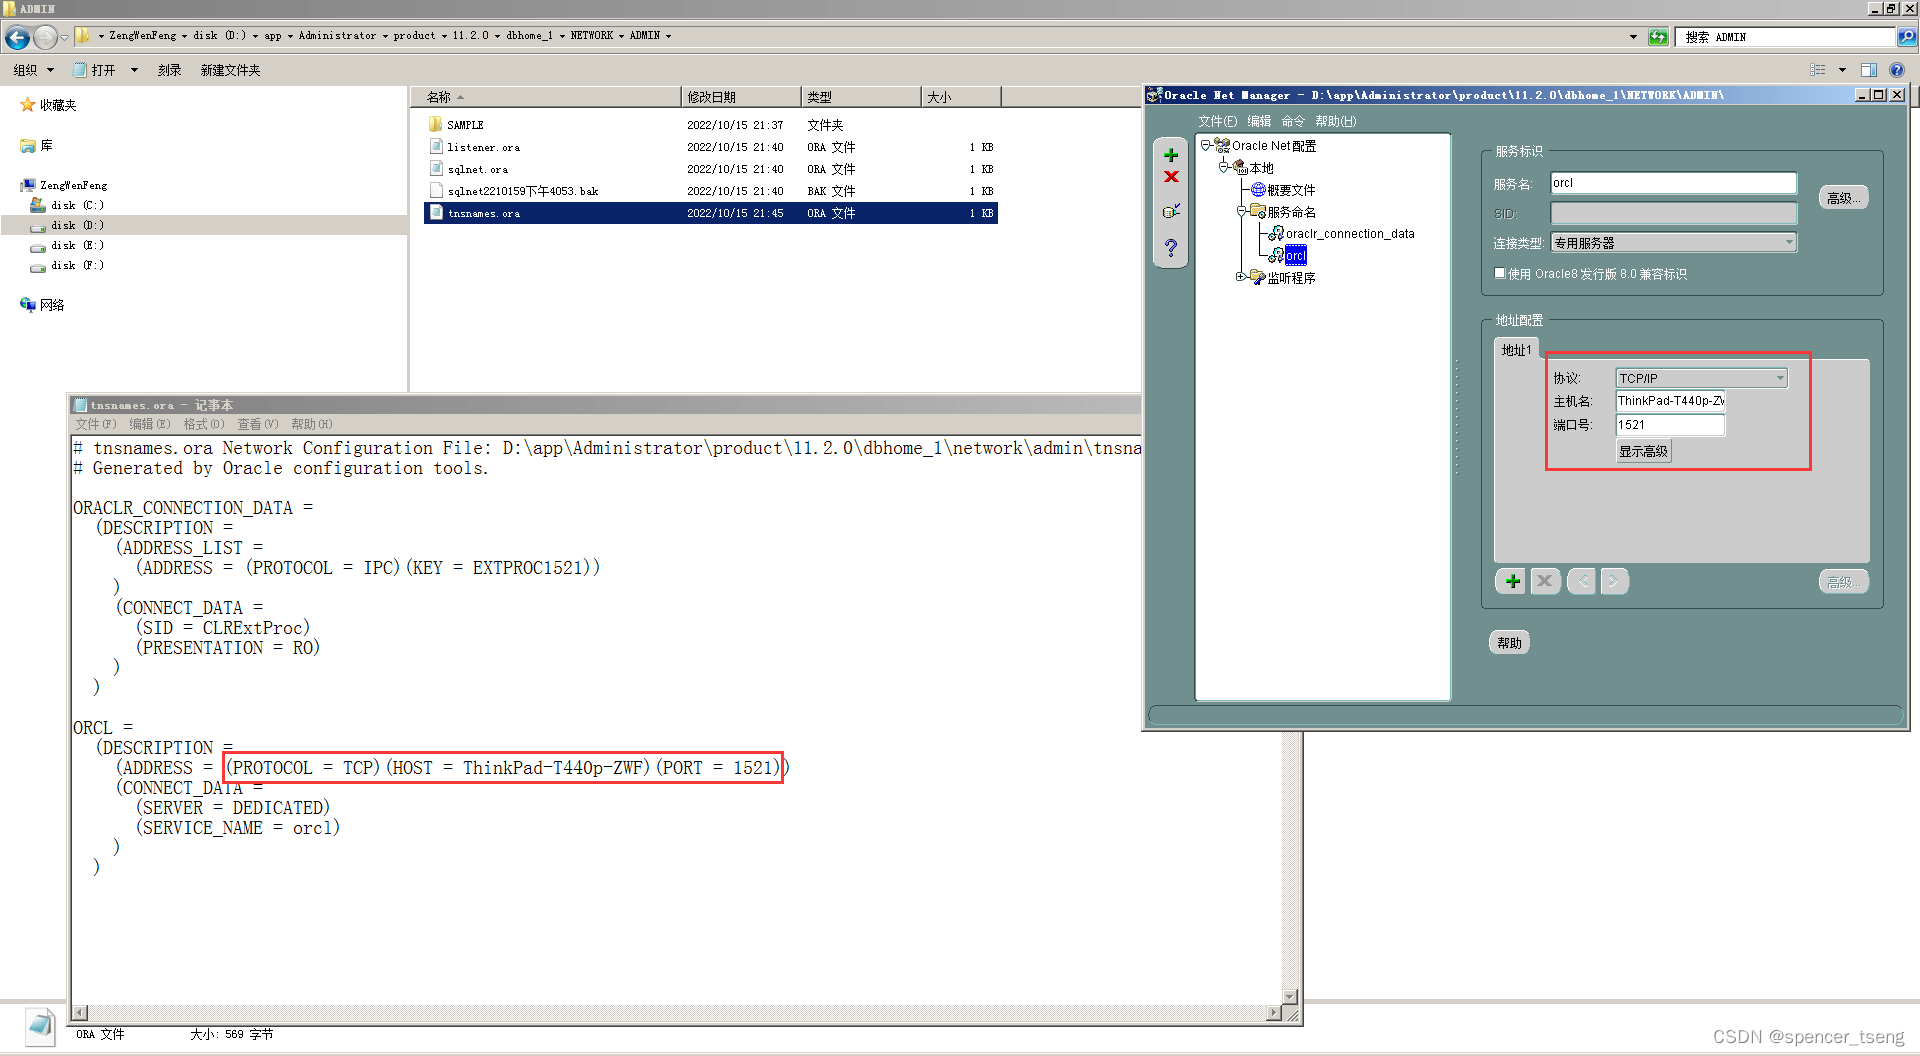Click the ZengWenFeng computer icon
The width and height of the screenshot is (1920, 1056).
(28, 185)
